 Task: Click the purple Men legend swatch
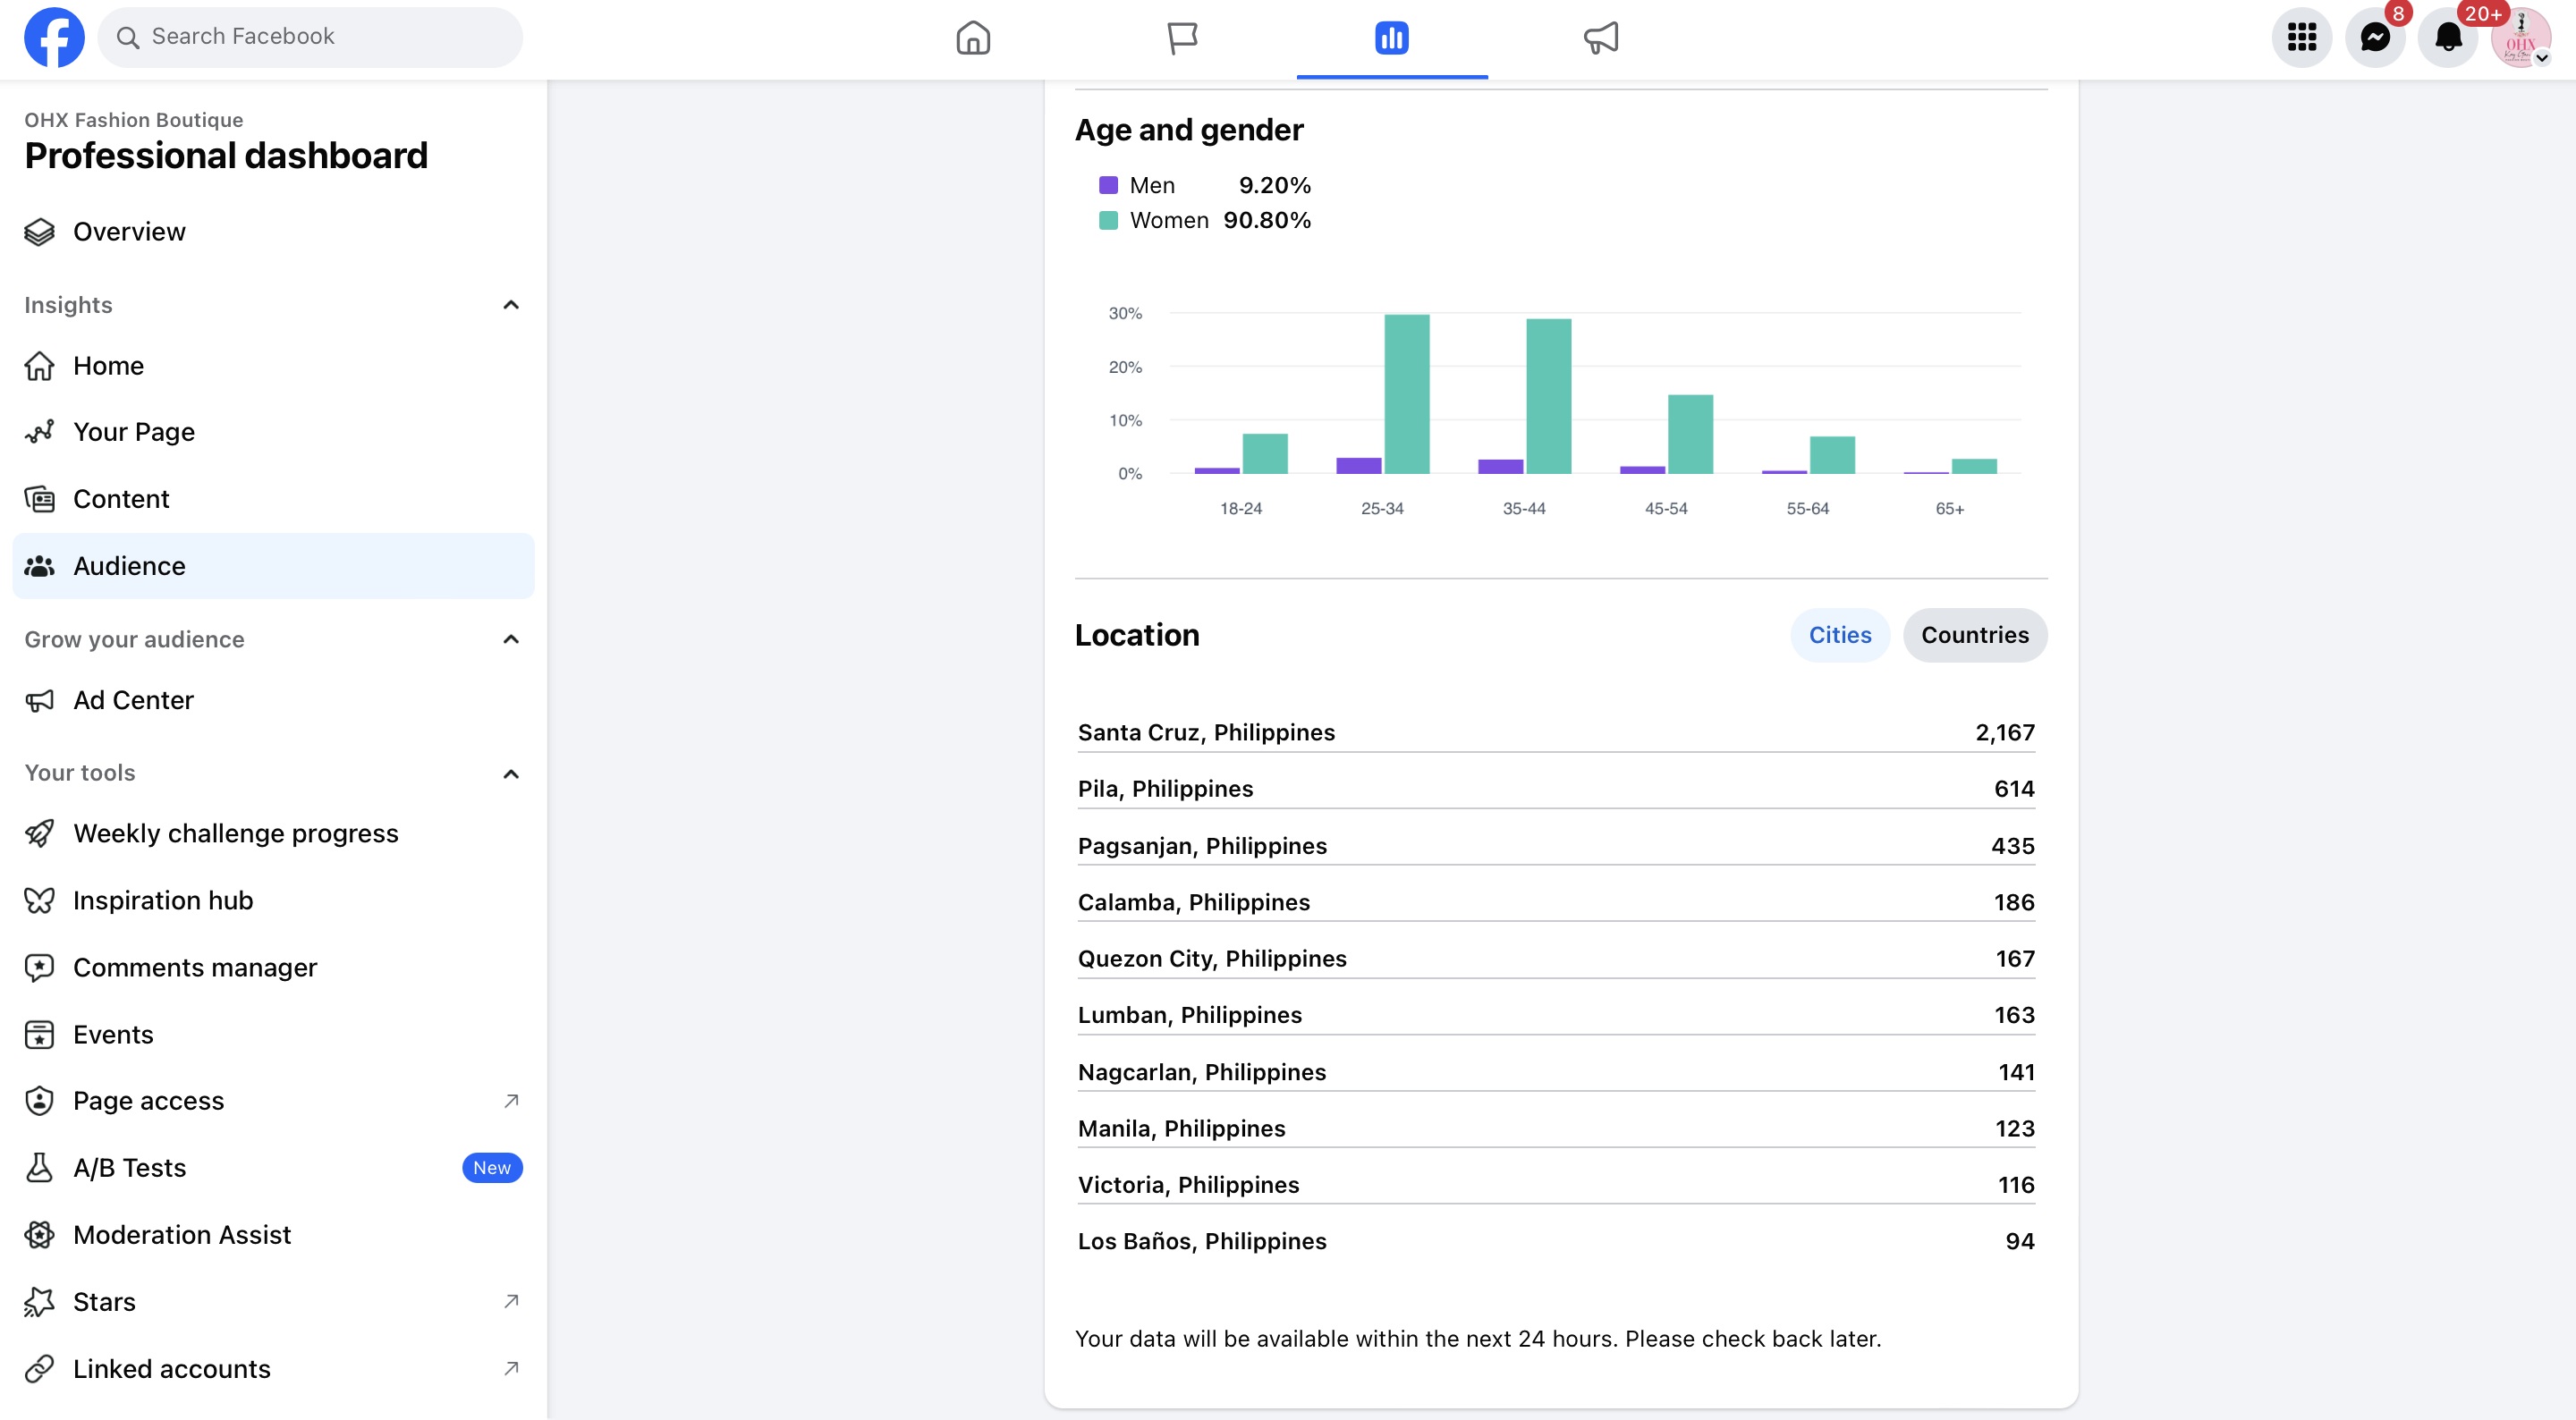1108,185
